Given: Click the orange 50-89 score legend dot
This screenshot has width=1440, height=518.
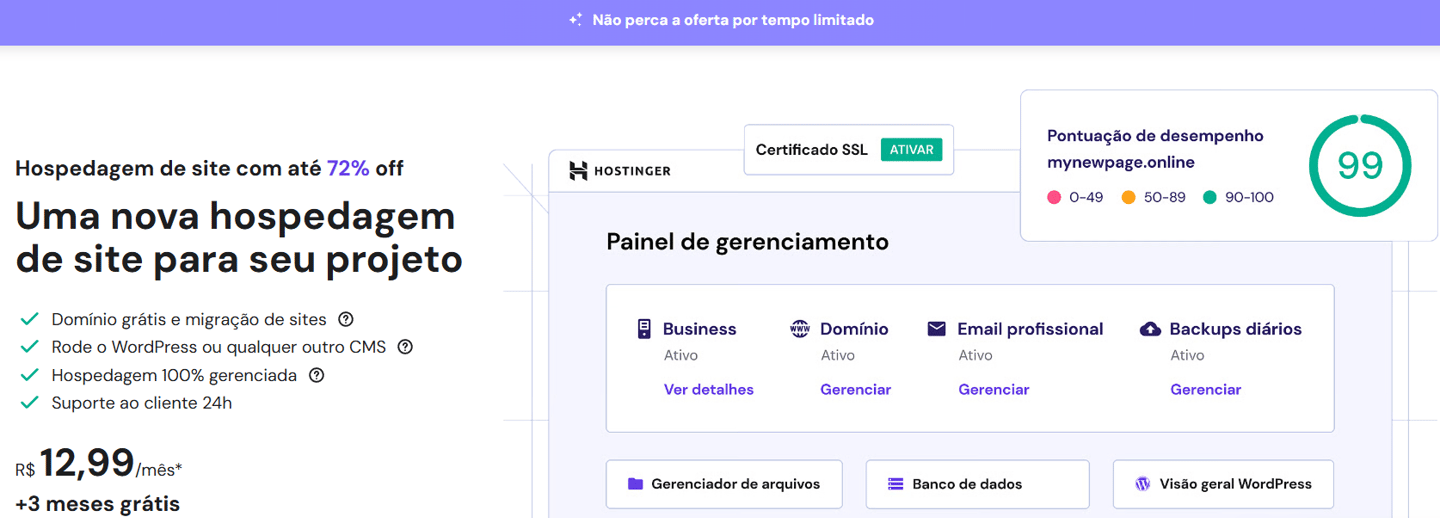Looking at the screenshot, I should point(1129,198).
